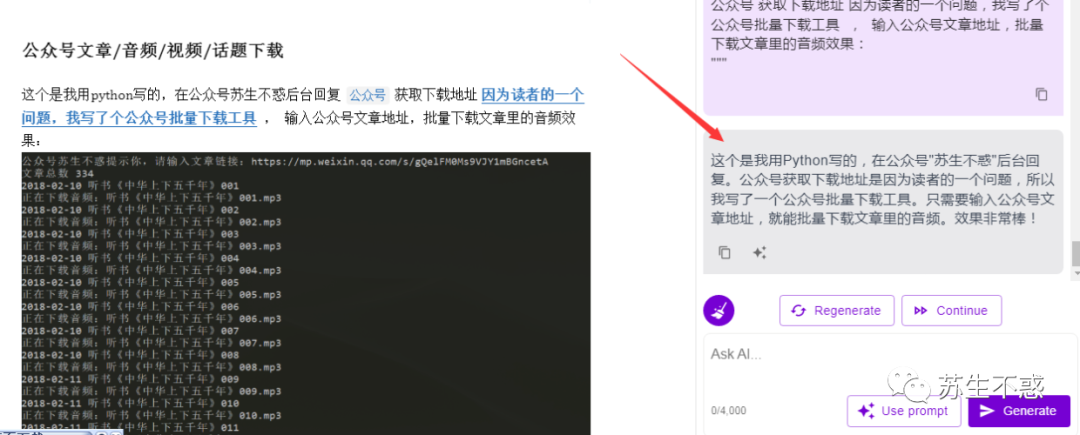Click the terminal screenshot image

(306, 293)
